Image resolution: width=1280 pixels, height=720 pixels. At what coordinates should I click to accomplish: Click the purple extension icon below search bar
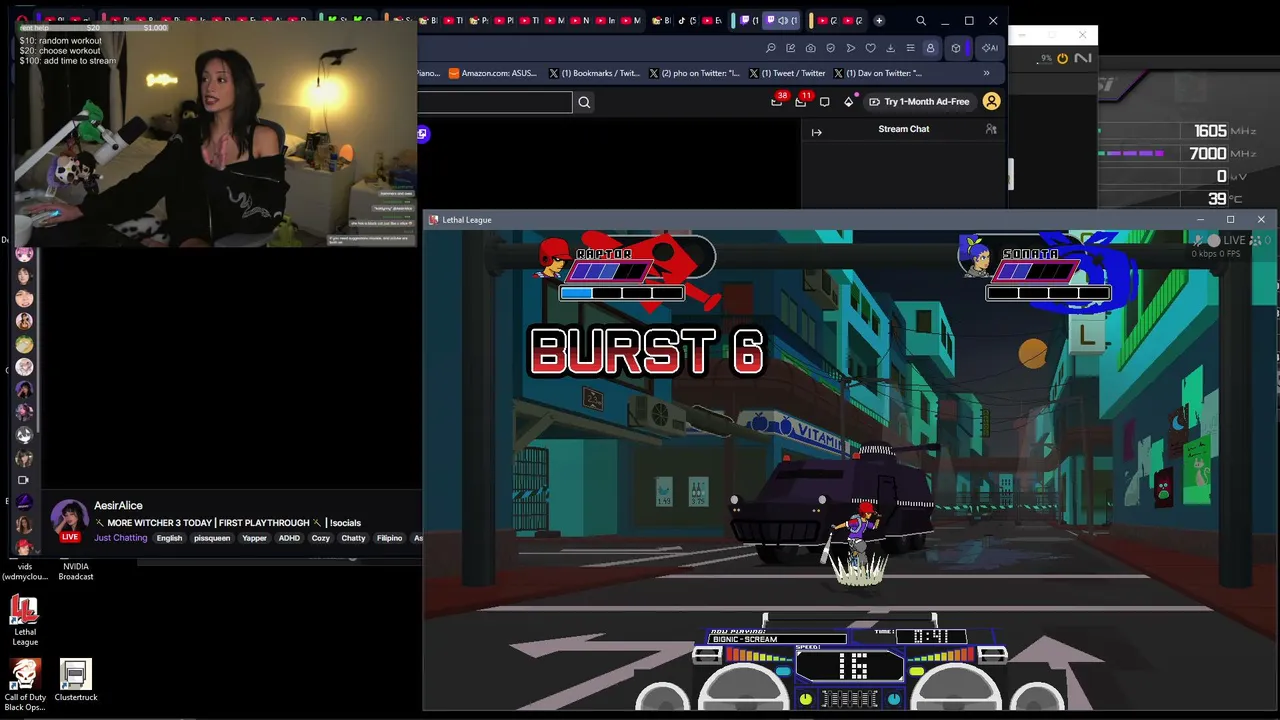click(423, 134)
